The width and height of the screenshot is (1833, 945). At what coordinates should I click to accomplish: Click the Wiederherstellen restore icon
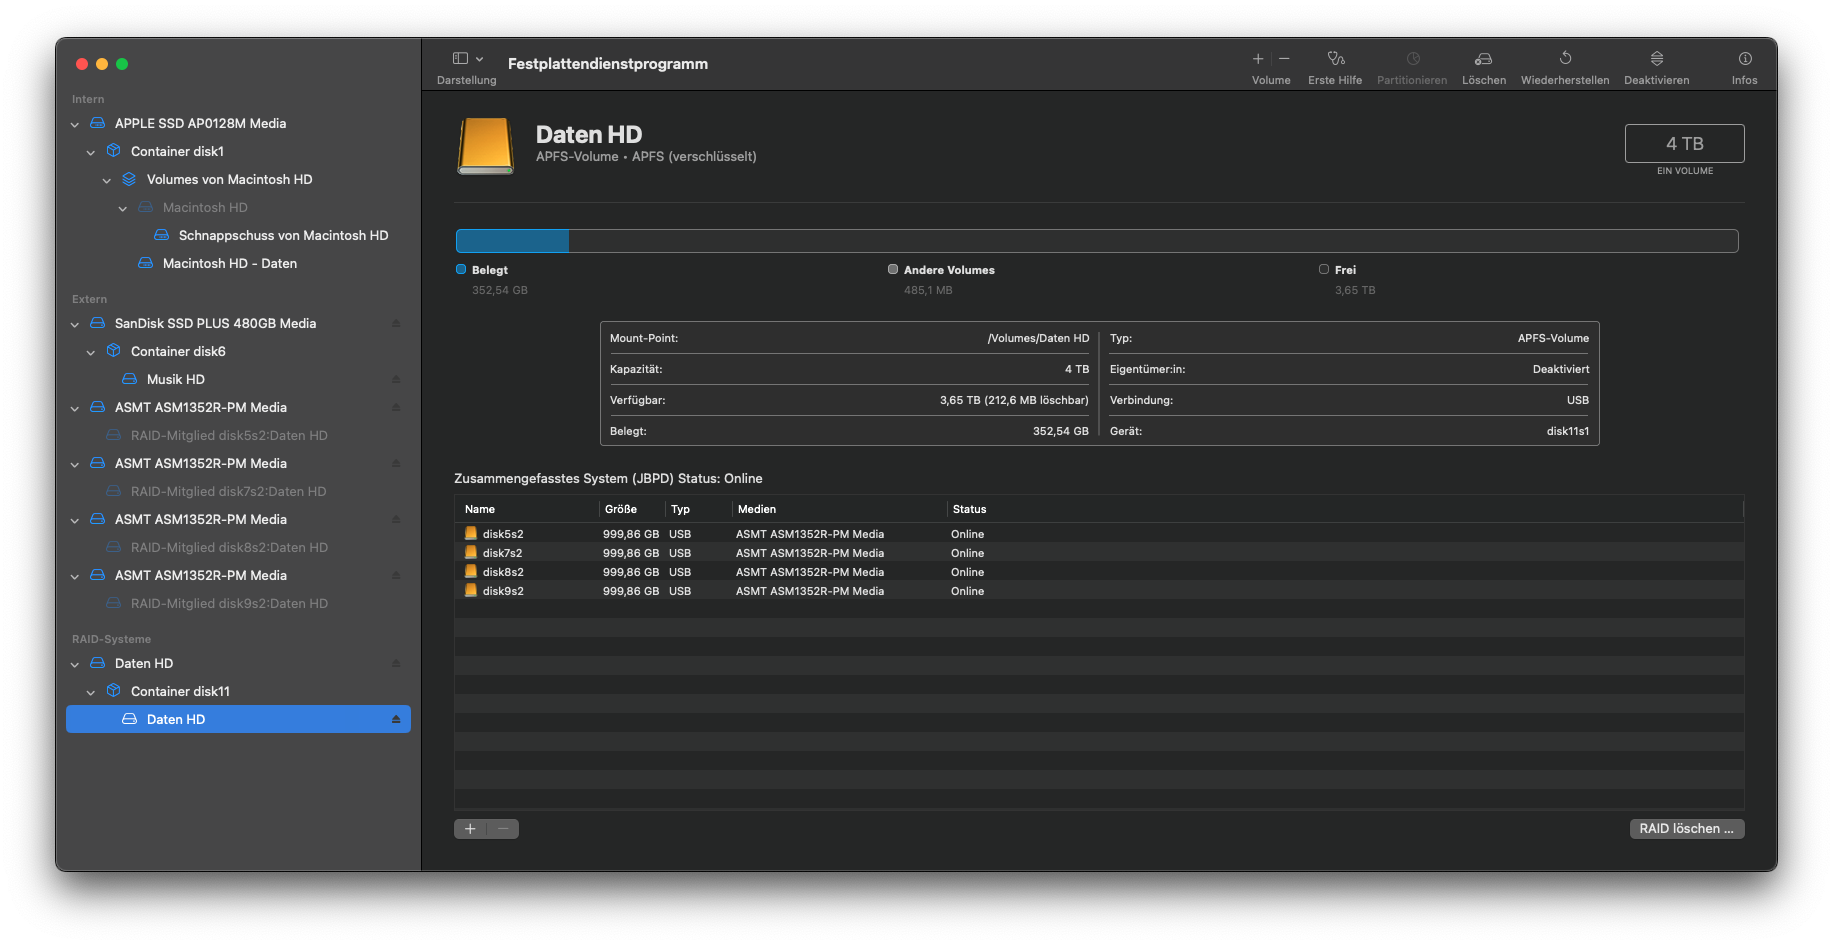1565,59
